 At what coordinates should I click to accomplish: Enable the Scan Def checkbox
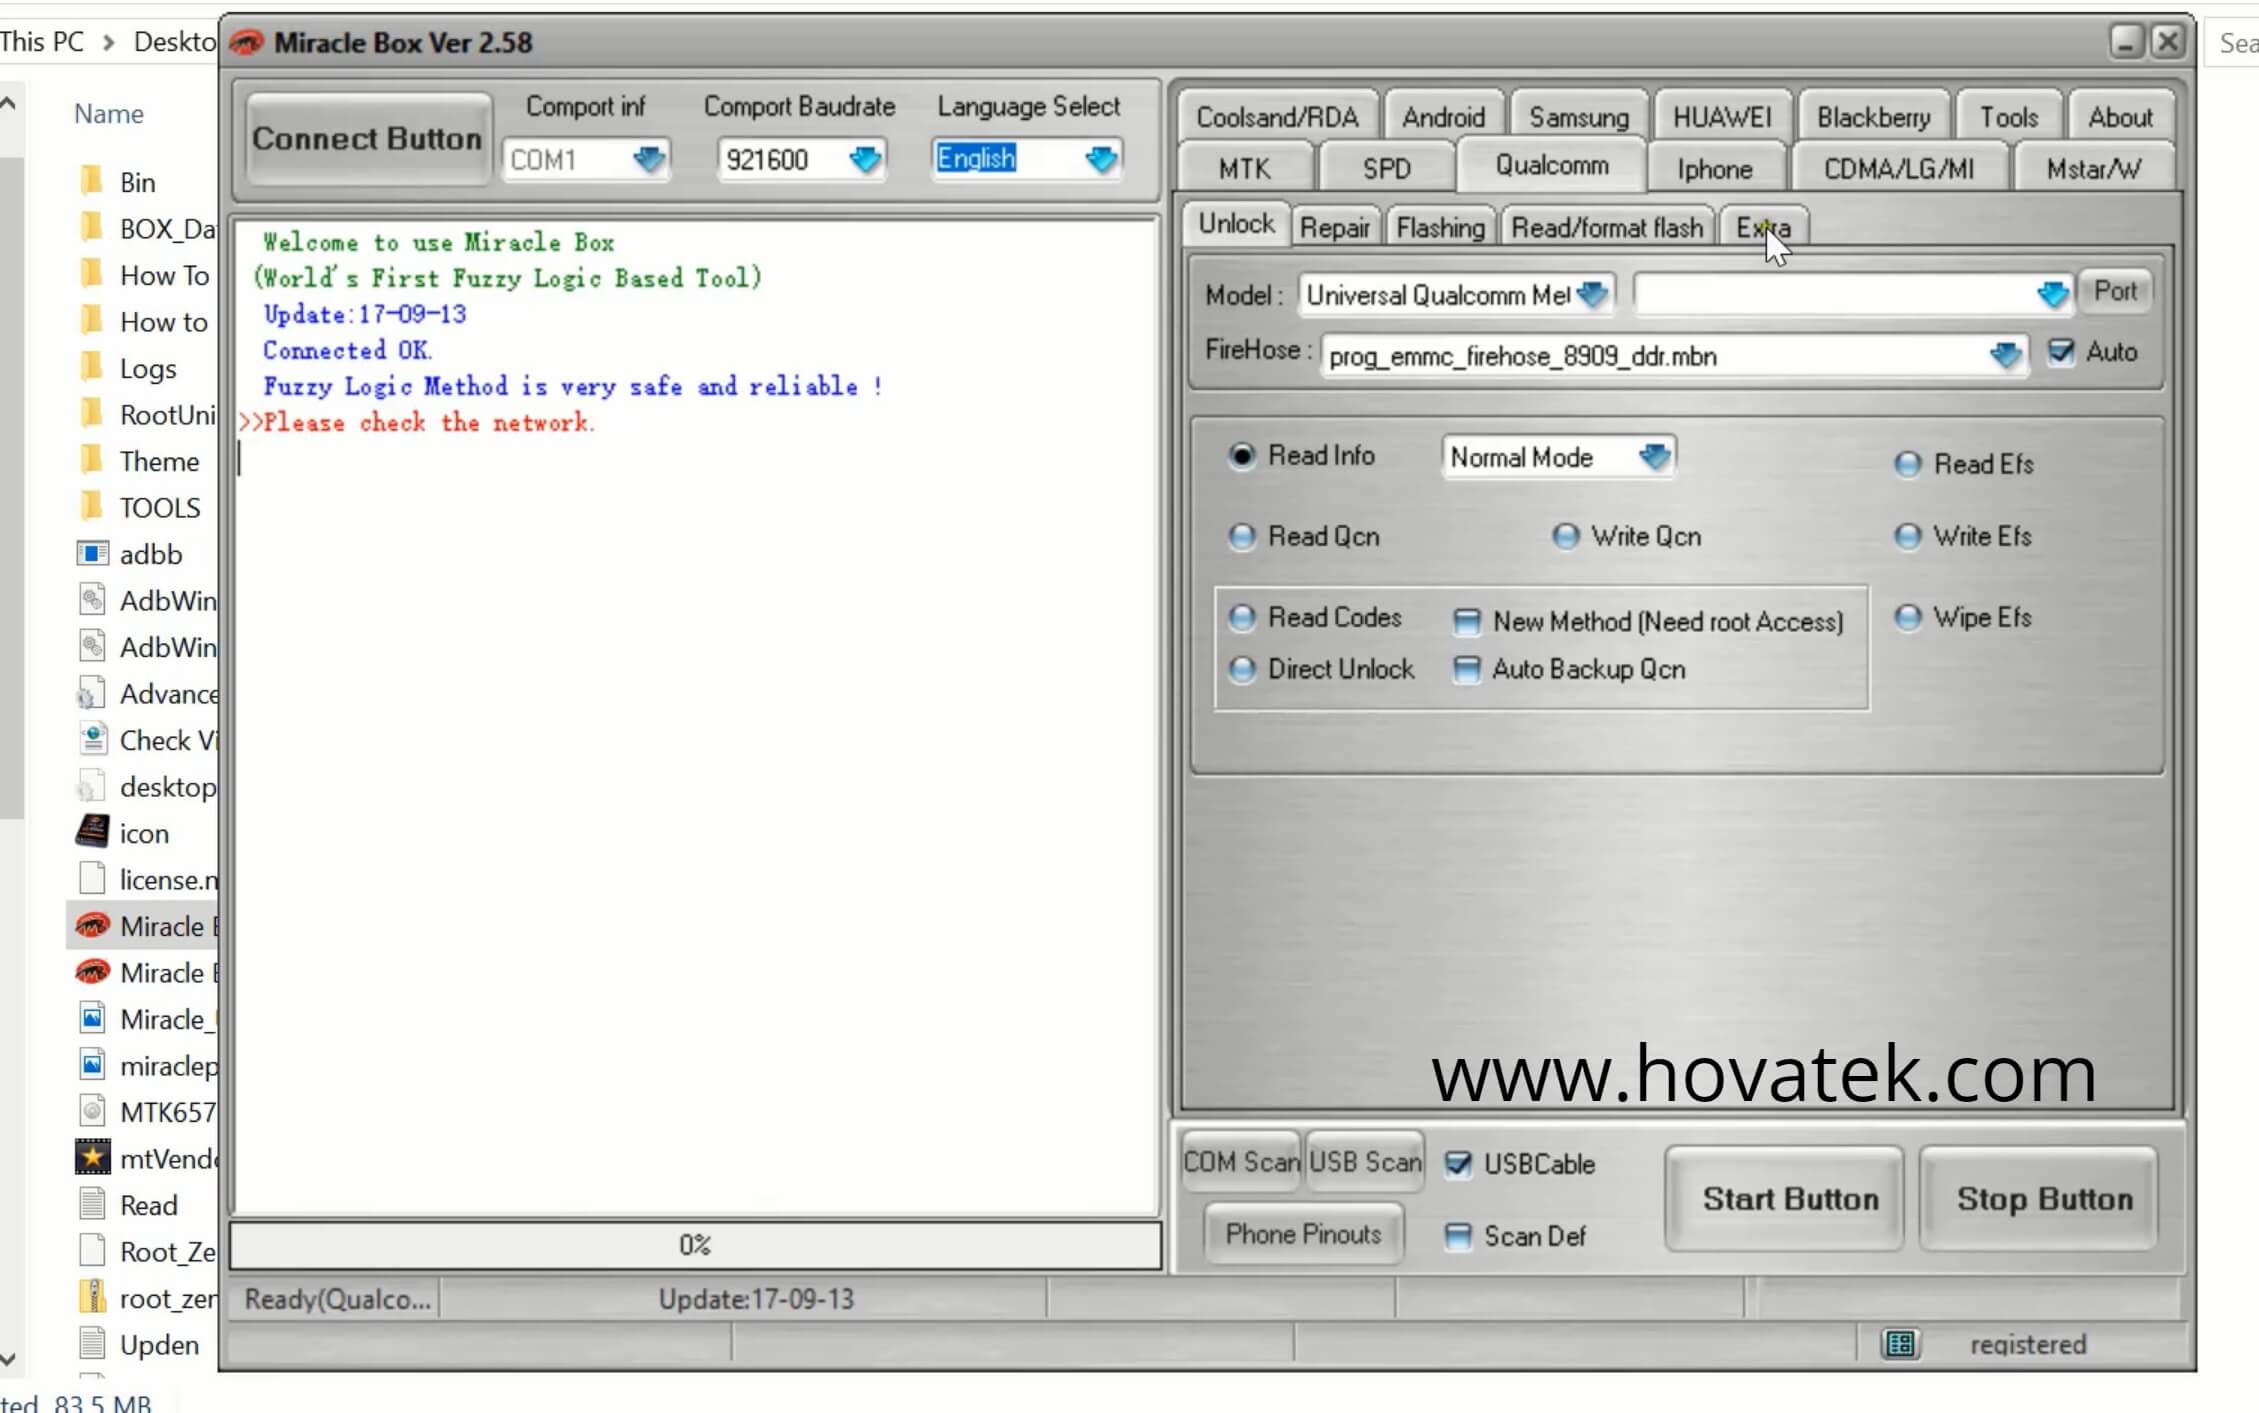pos(1458,1237)
